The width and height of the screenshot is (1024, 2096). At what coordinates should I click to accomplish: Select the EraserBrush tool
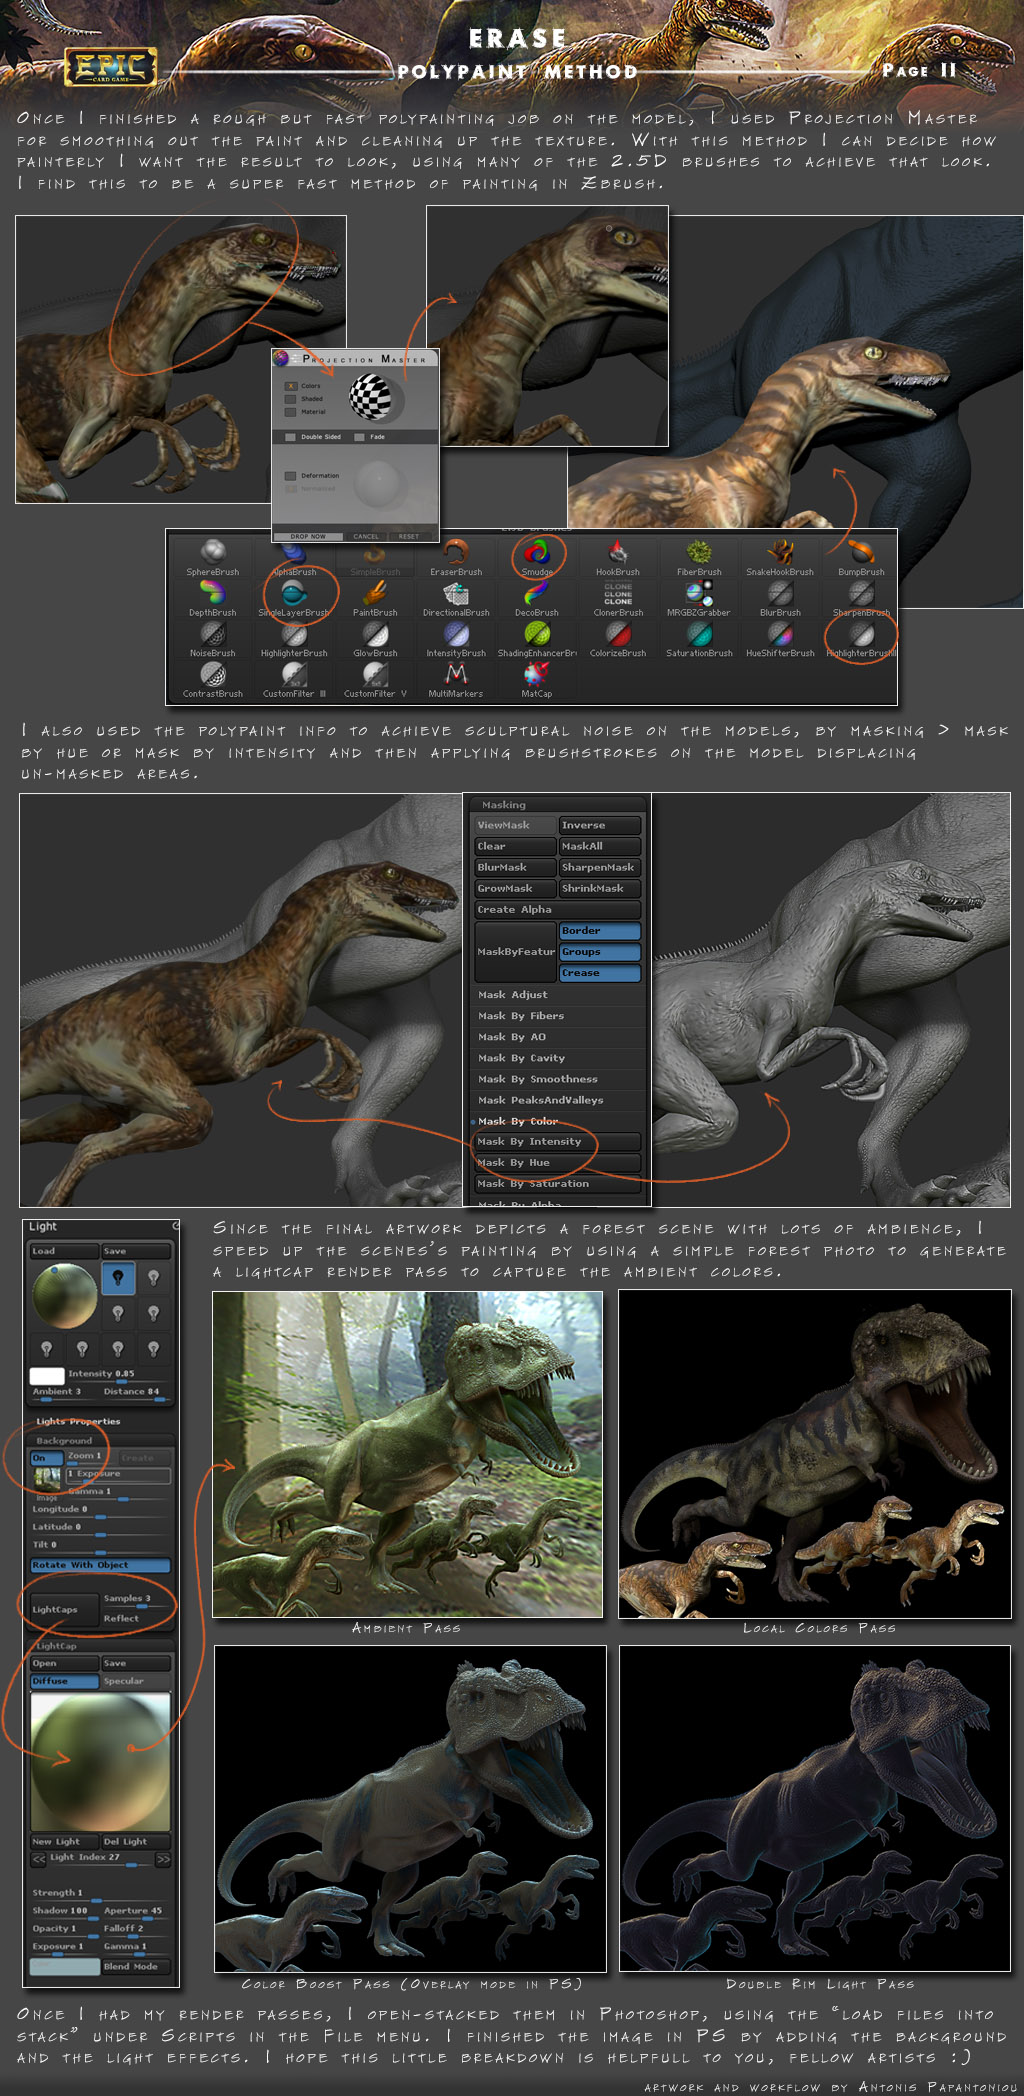[456, 557]
